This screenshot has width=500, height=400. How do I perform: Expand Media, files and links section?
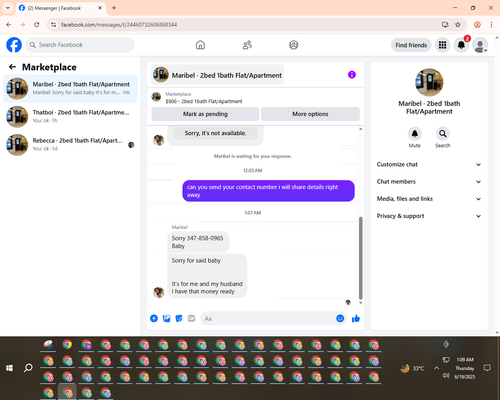pos(429,199)
